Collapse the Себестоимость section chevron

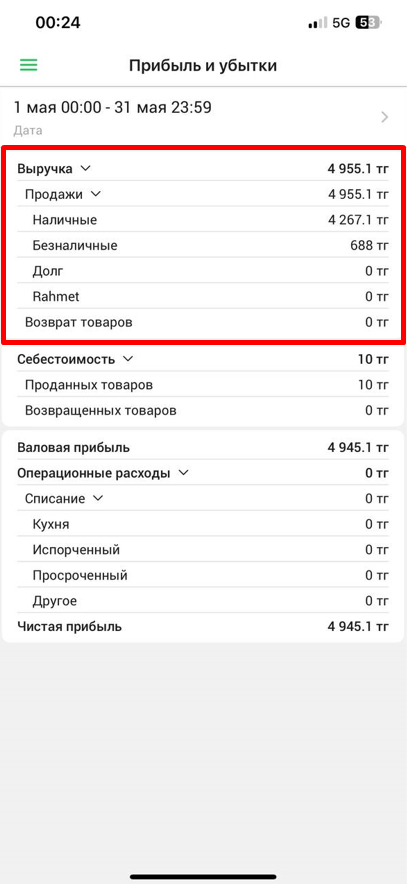click(x=128, y=359)
